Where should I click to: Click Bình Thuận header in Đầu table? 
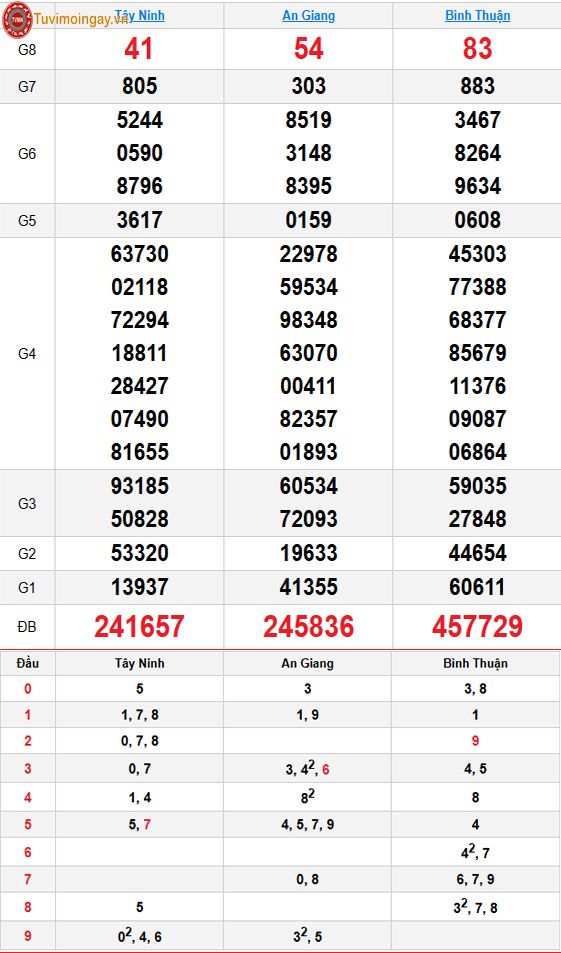click(475, 663)
